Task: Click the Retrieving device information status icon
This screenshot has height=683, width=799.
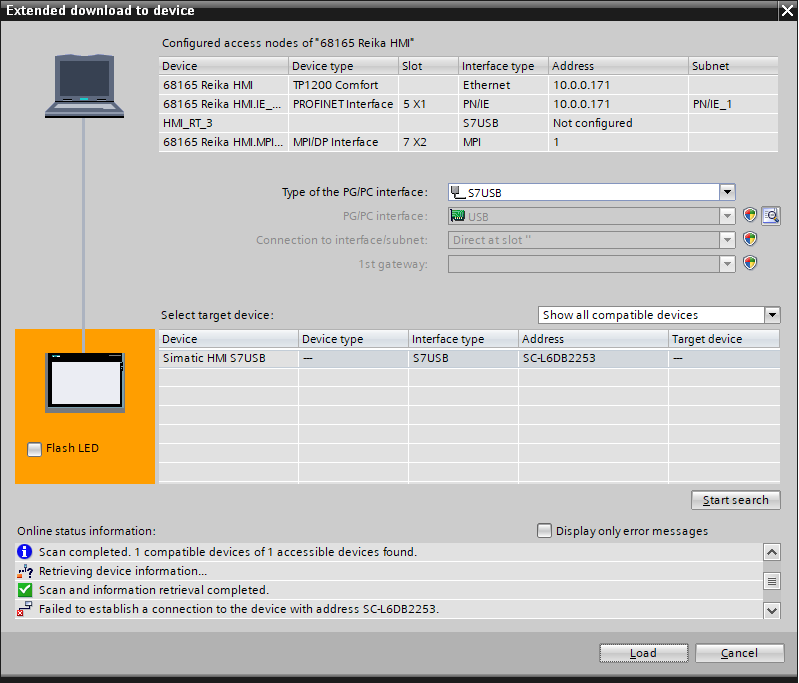Action: pyautogui.click(x=24, y=571)
